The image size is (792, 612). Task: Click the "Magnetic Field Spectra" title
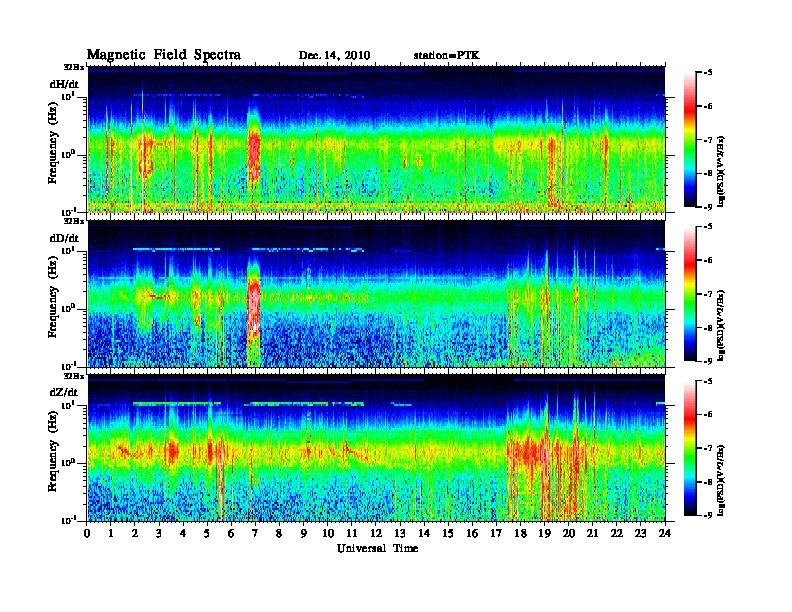tap(164, 55)
